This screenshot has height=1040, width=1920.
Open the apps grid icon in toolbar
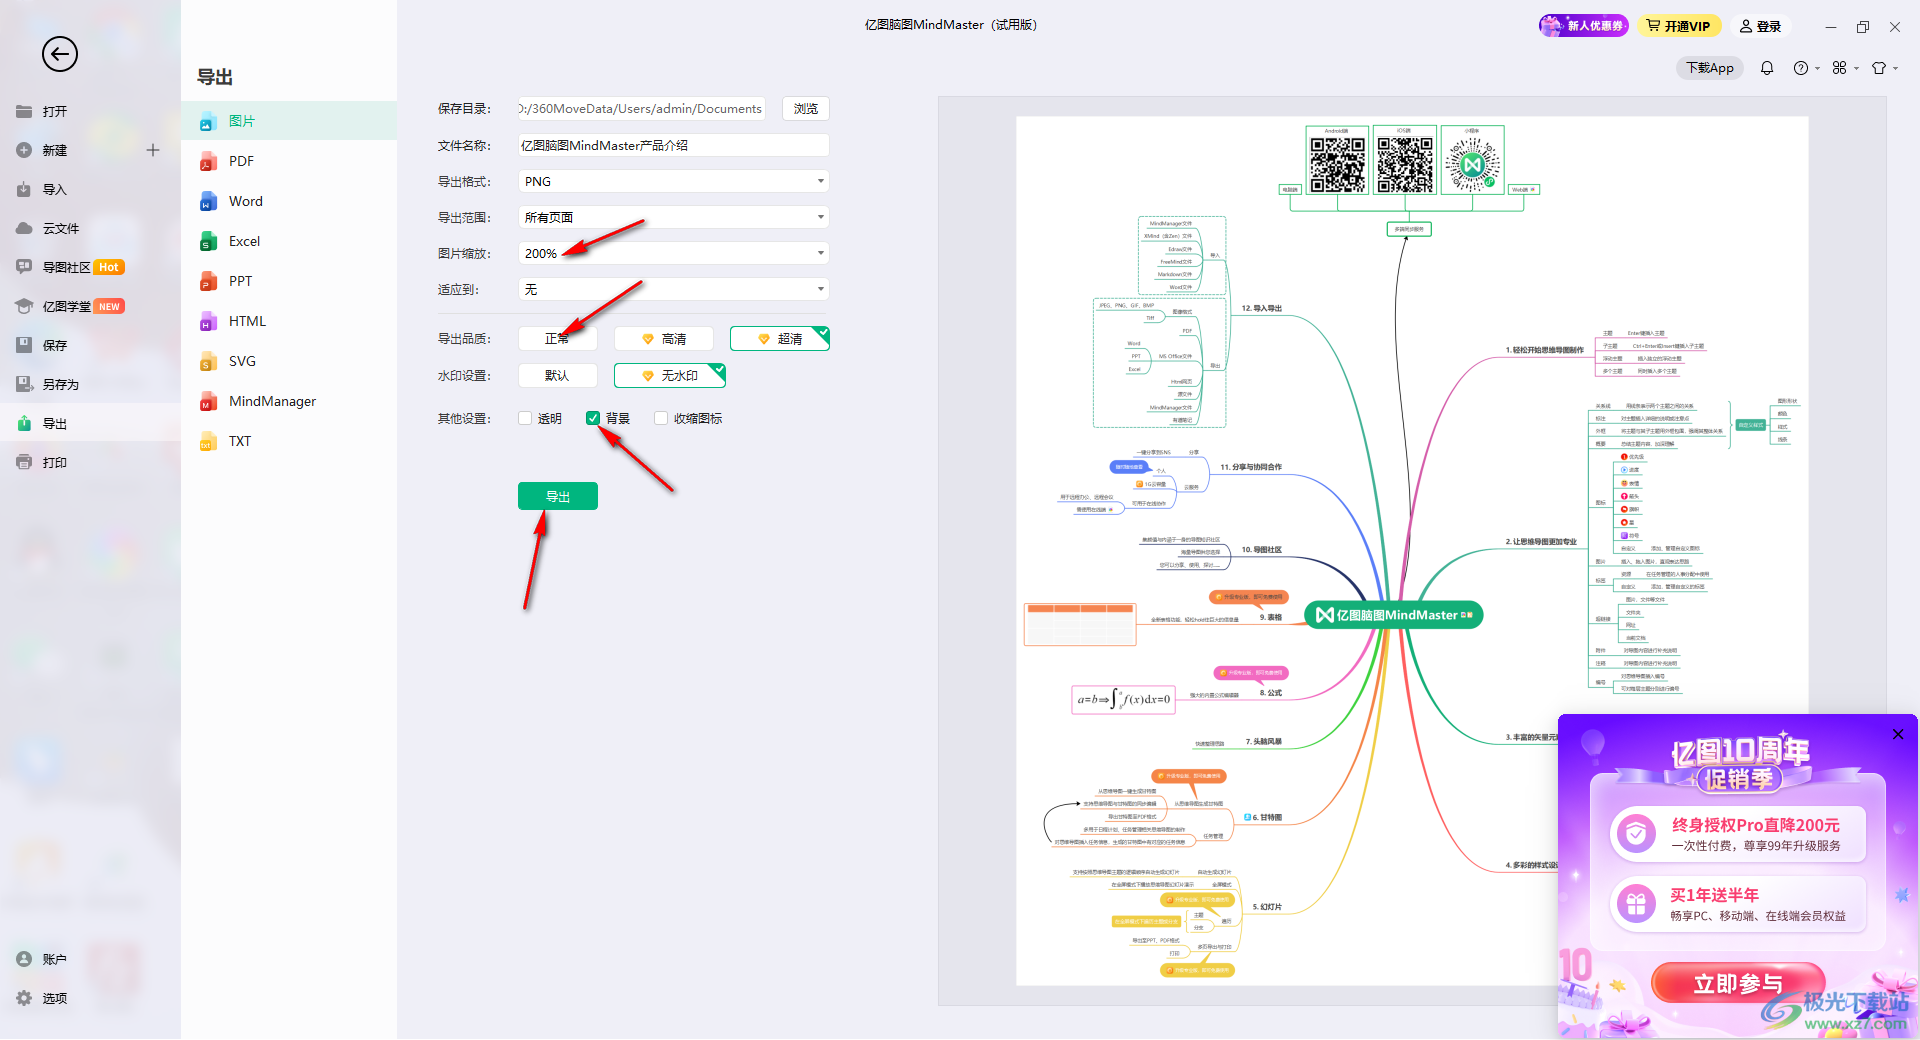pyautogui.click(x=1840, y=68)
